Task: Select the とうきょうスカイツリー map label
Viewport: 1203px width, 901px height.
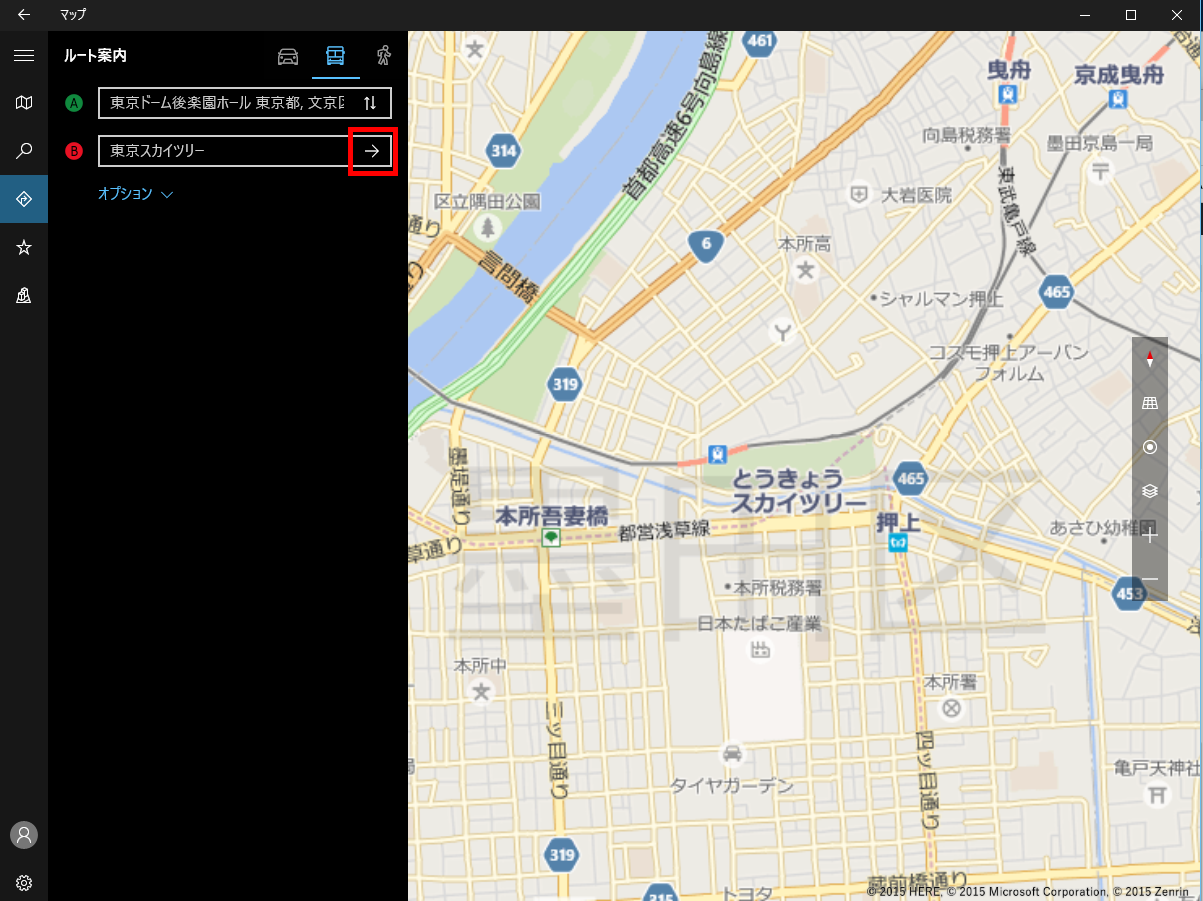Action: pos(799,490)
